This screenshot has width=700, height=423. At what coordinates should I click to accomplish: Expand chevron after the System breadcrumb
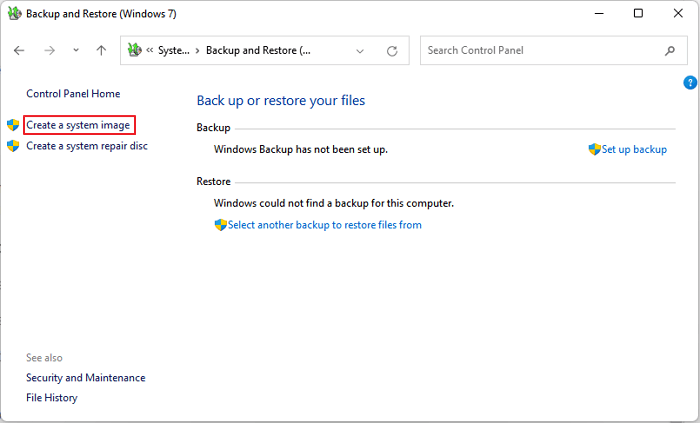[196, 51]
